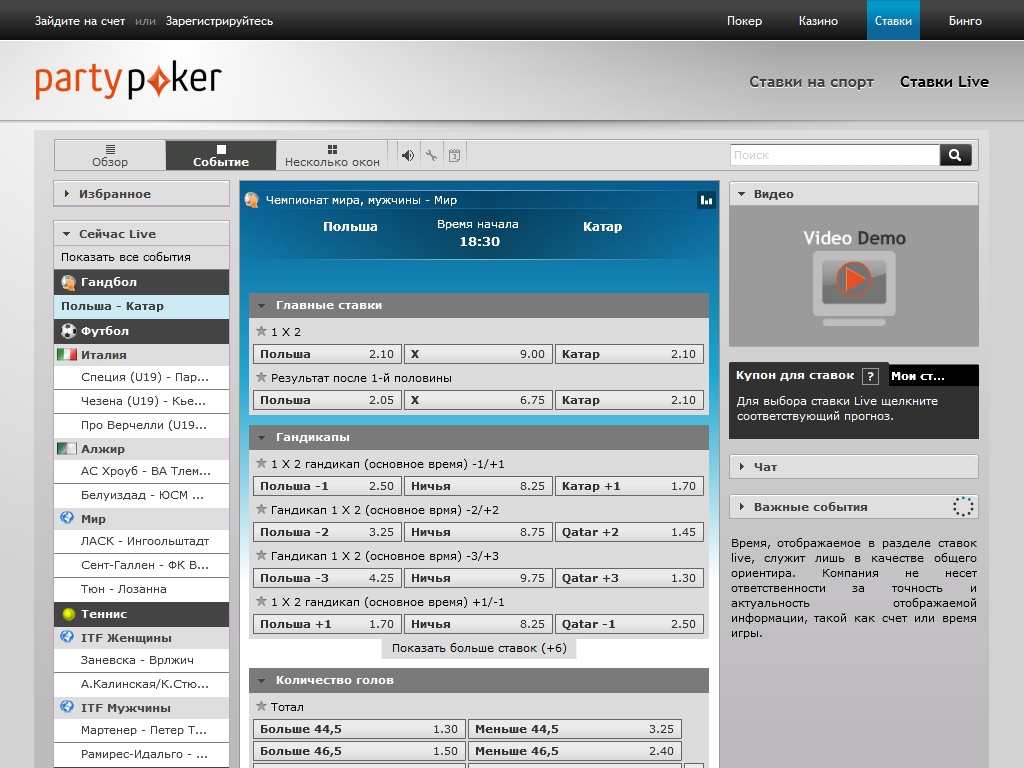The image size is (1024, 768).
Task: Click the Поиск search input field
Action: tap(834, 155)
